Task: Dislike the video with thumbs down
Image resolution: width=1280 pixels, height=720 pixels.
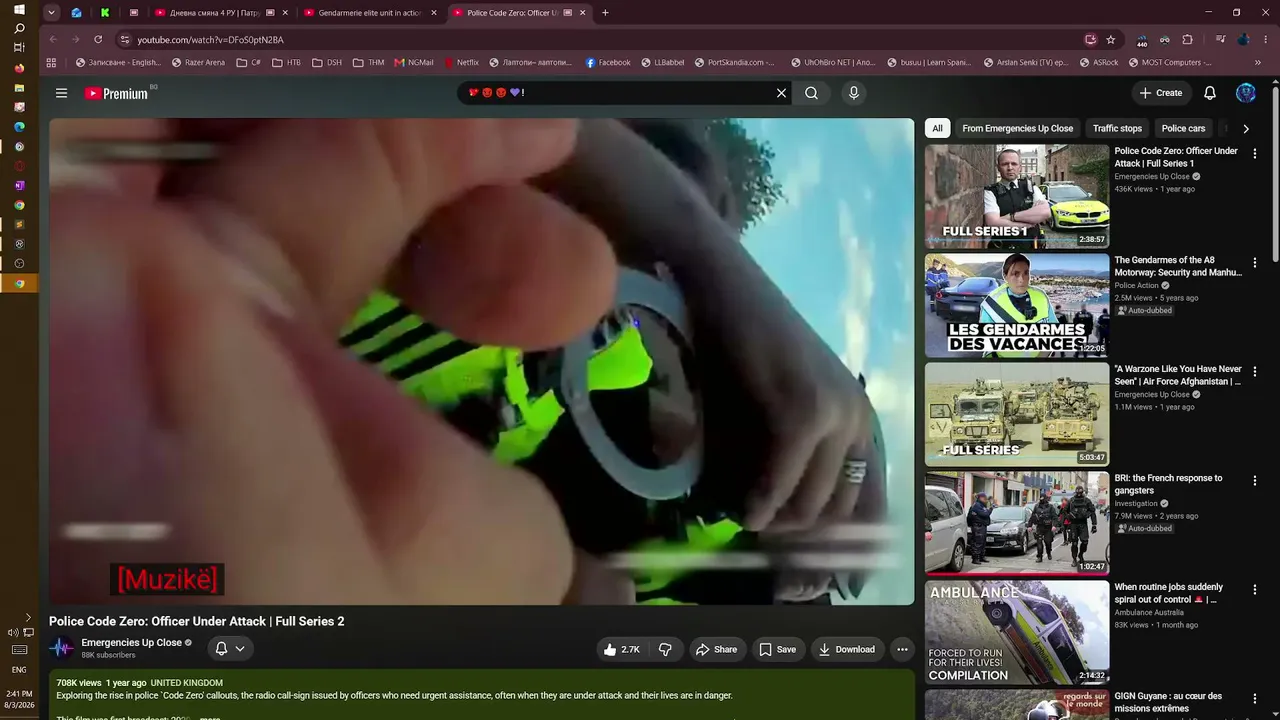Action: tap(665, 650)
